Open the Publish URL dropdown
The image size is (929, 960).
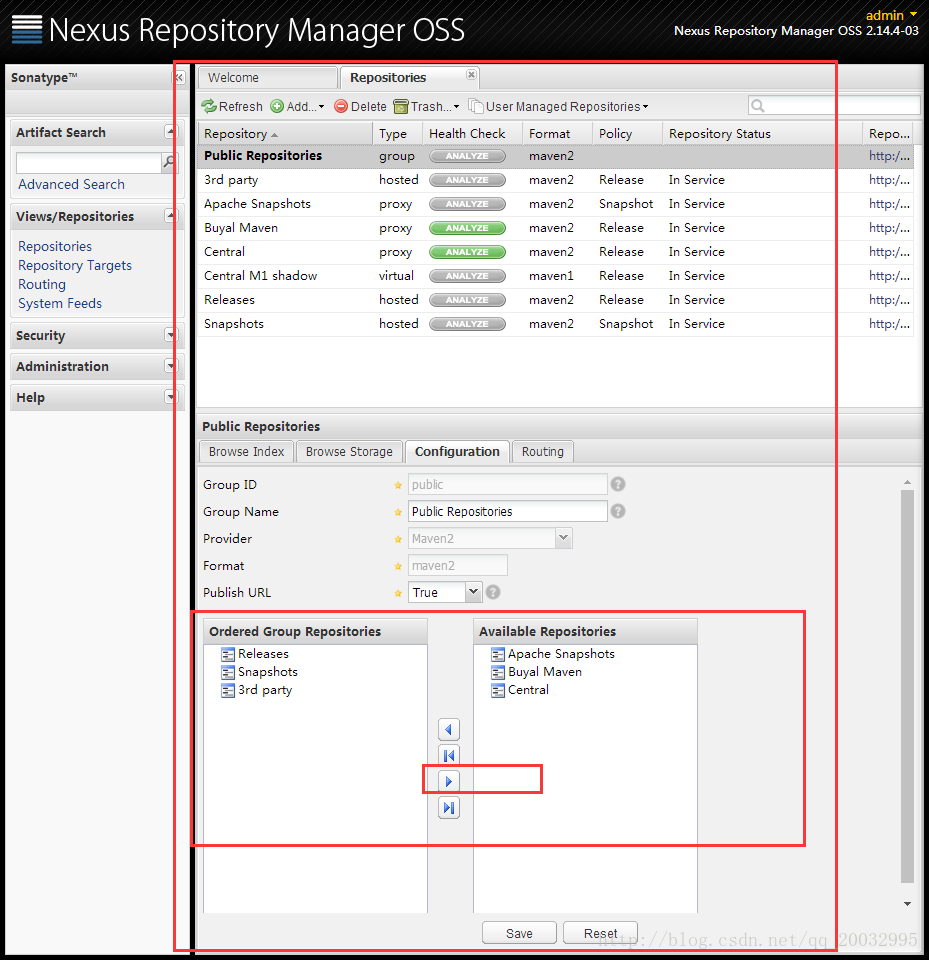(x=473, y=592)
